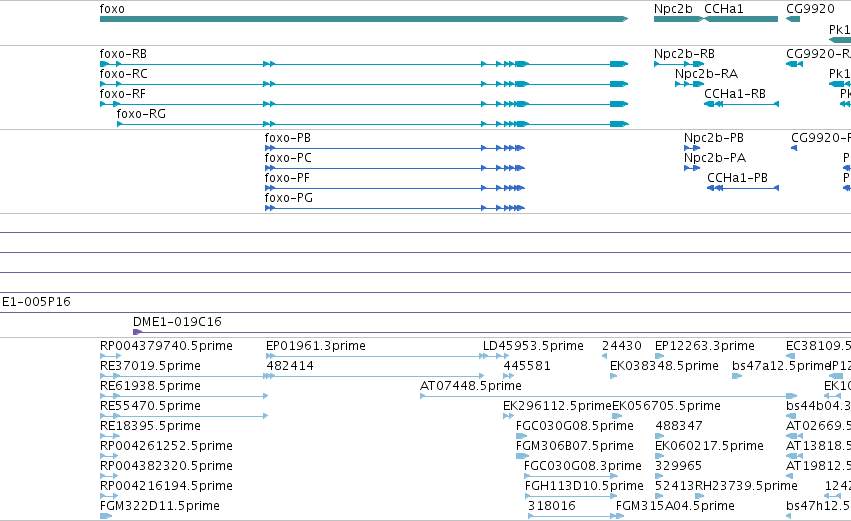Select the CCHa1-PB protein feature

point(743,188)
